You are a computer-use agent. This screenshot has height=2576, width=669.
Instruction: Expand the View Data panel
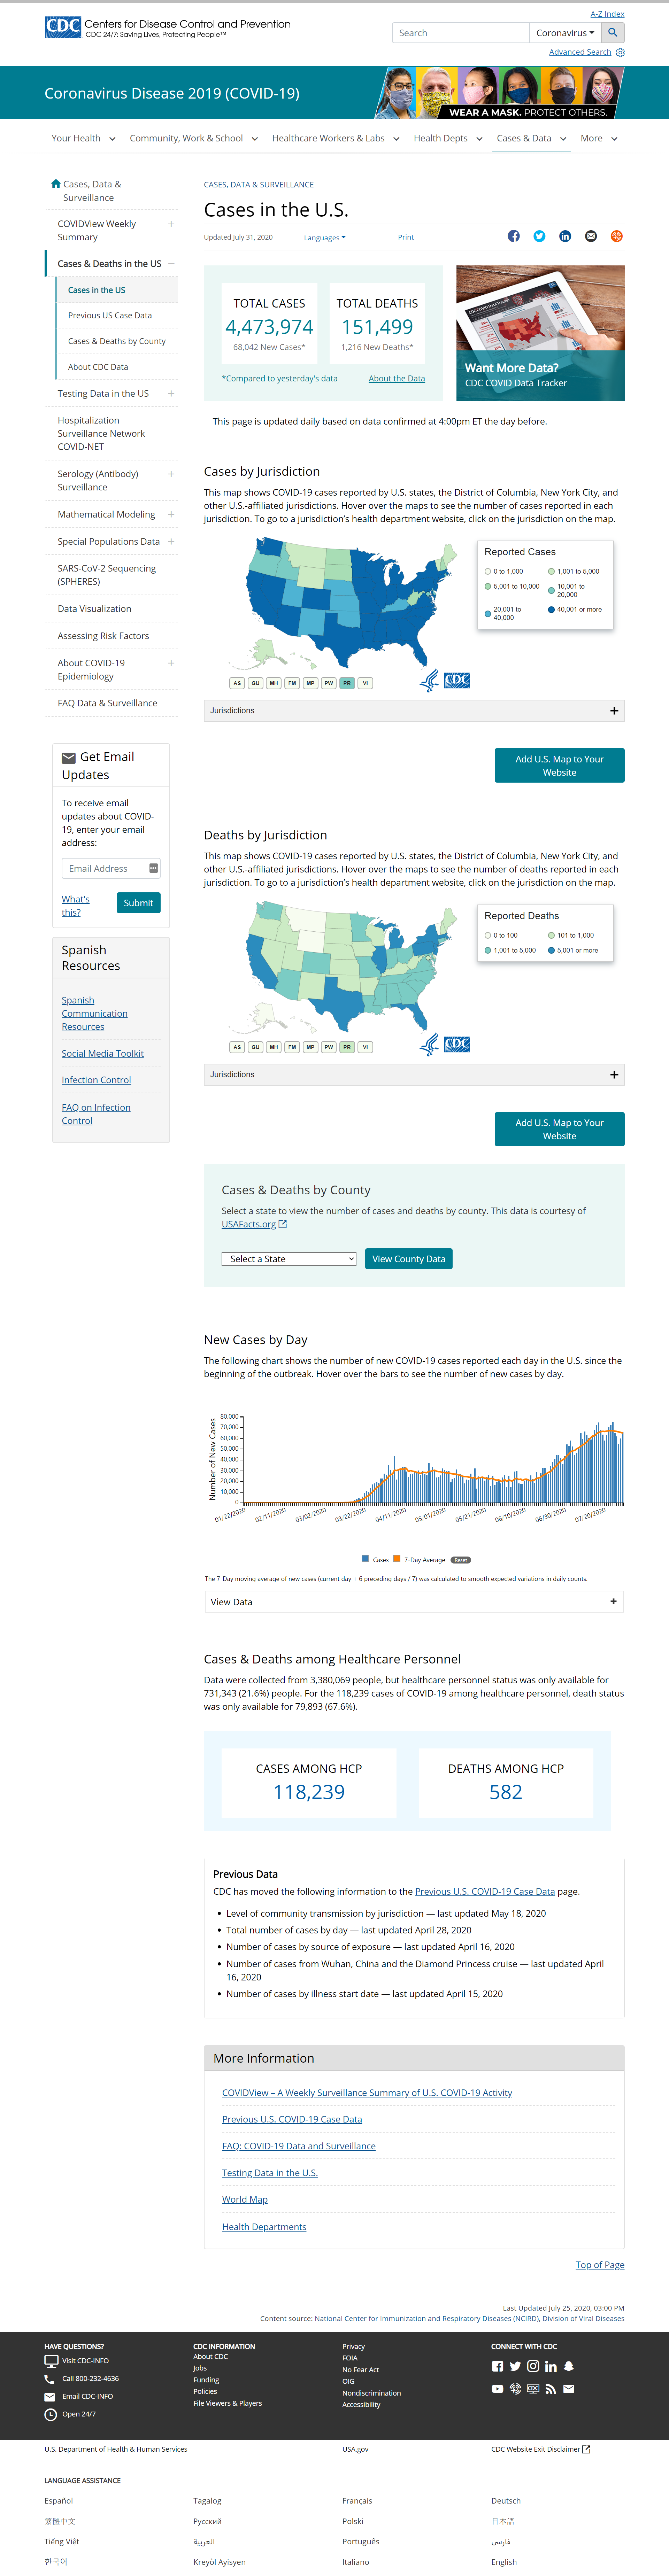point(414,1602)
